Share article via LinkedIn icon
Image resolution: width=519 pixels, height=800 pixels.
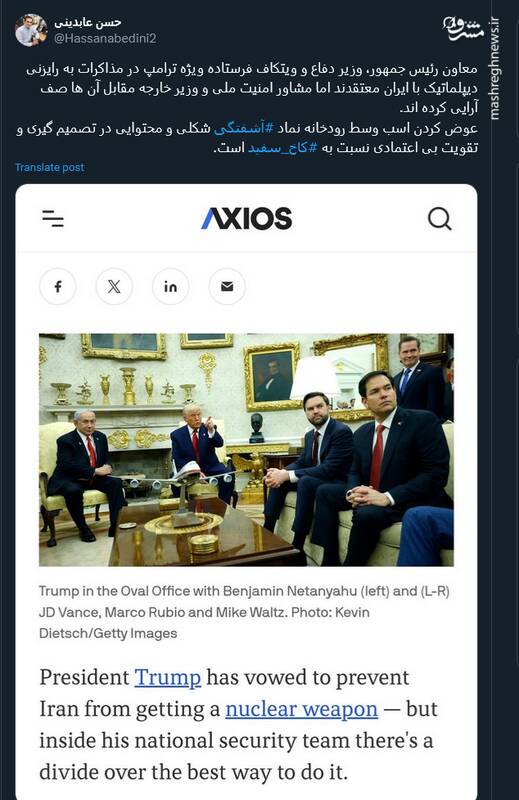coord(170,286)
